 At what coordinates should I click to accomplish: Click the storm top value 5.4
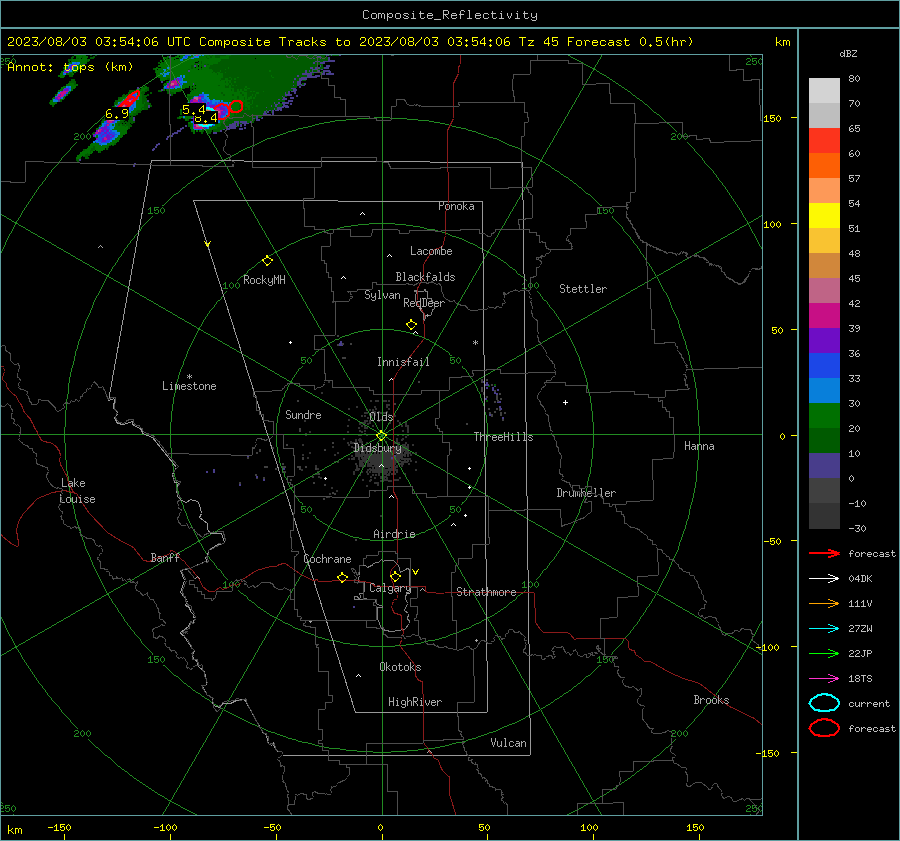click(x=193, y=109)
